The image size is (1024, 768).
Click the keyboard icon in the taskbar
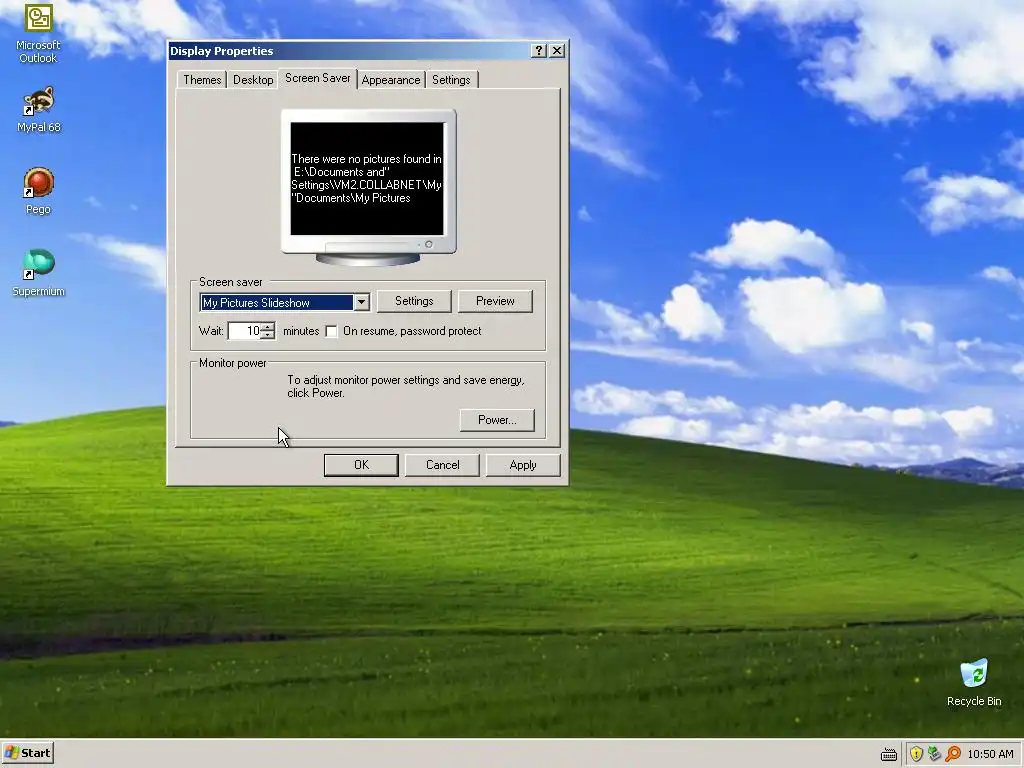click(889, 754)
